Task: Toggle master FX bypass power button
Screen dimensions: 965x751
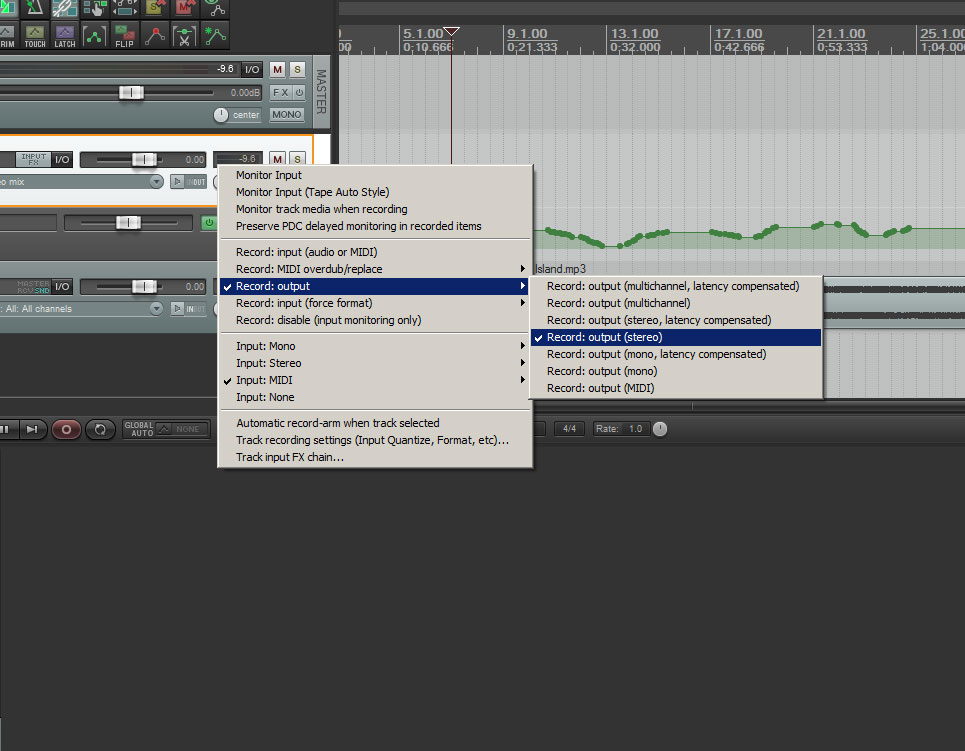Action: point(299,92)
